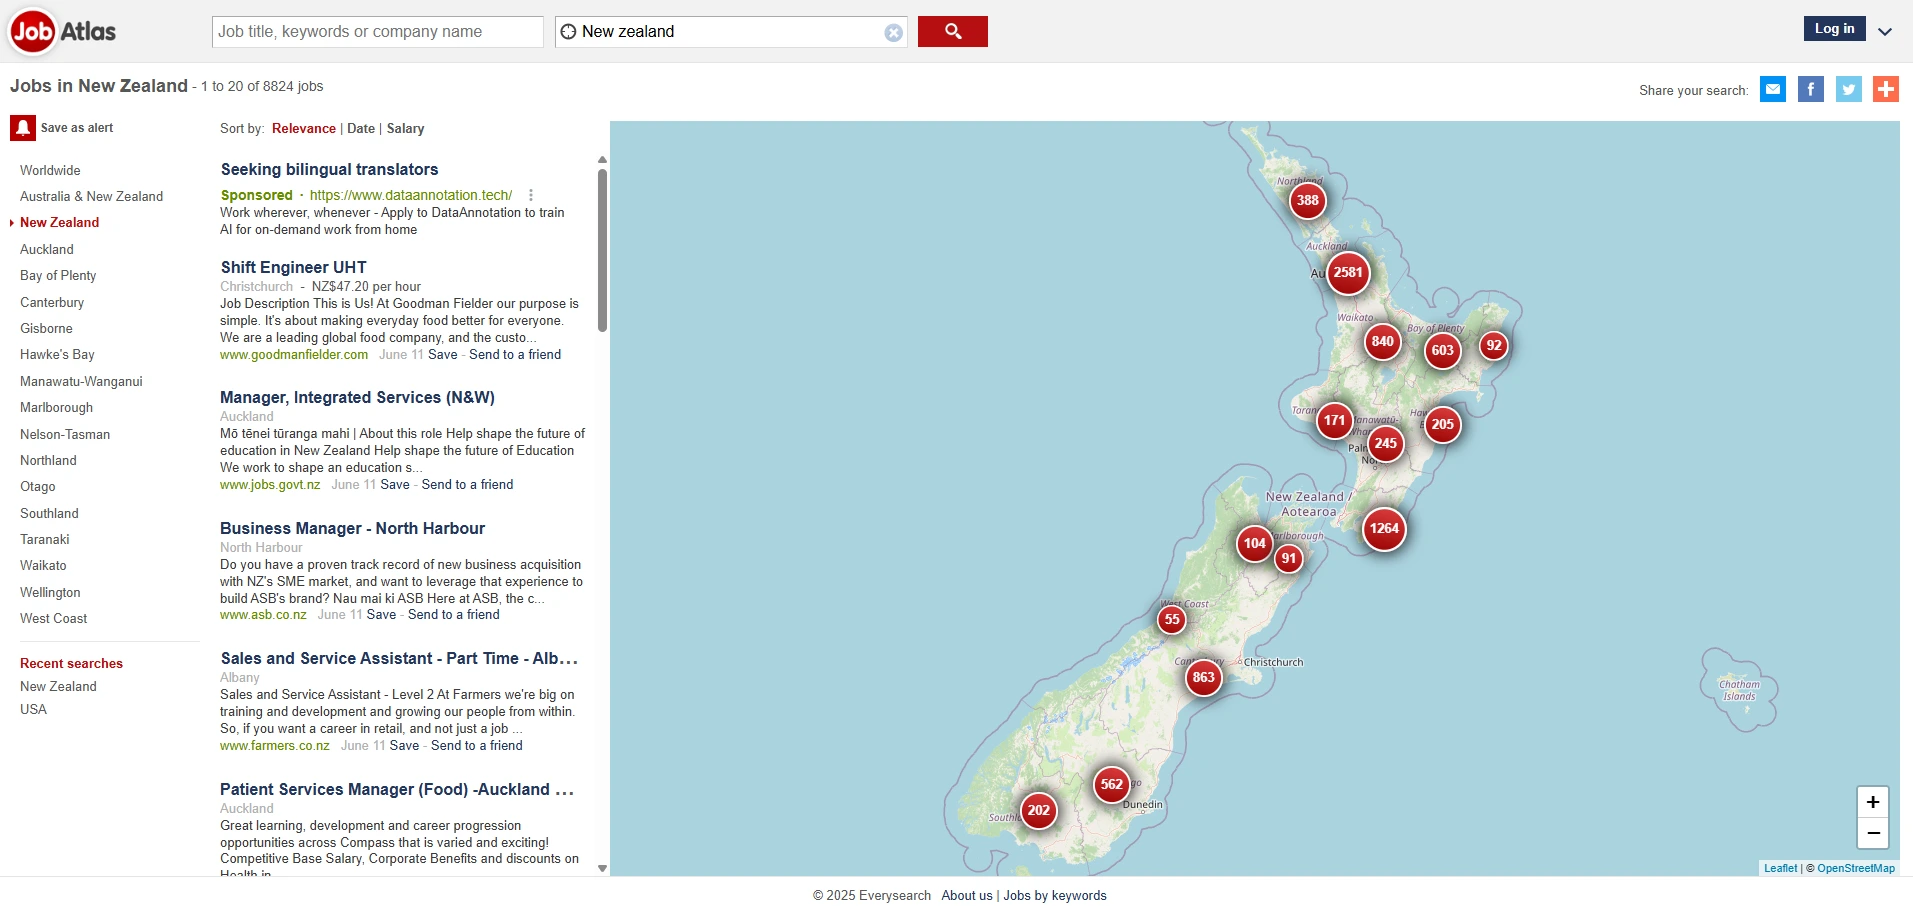Save the Manager, Integrated Services job
This screenshot has height=906, width=1913.
coord(395,484)
